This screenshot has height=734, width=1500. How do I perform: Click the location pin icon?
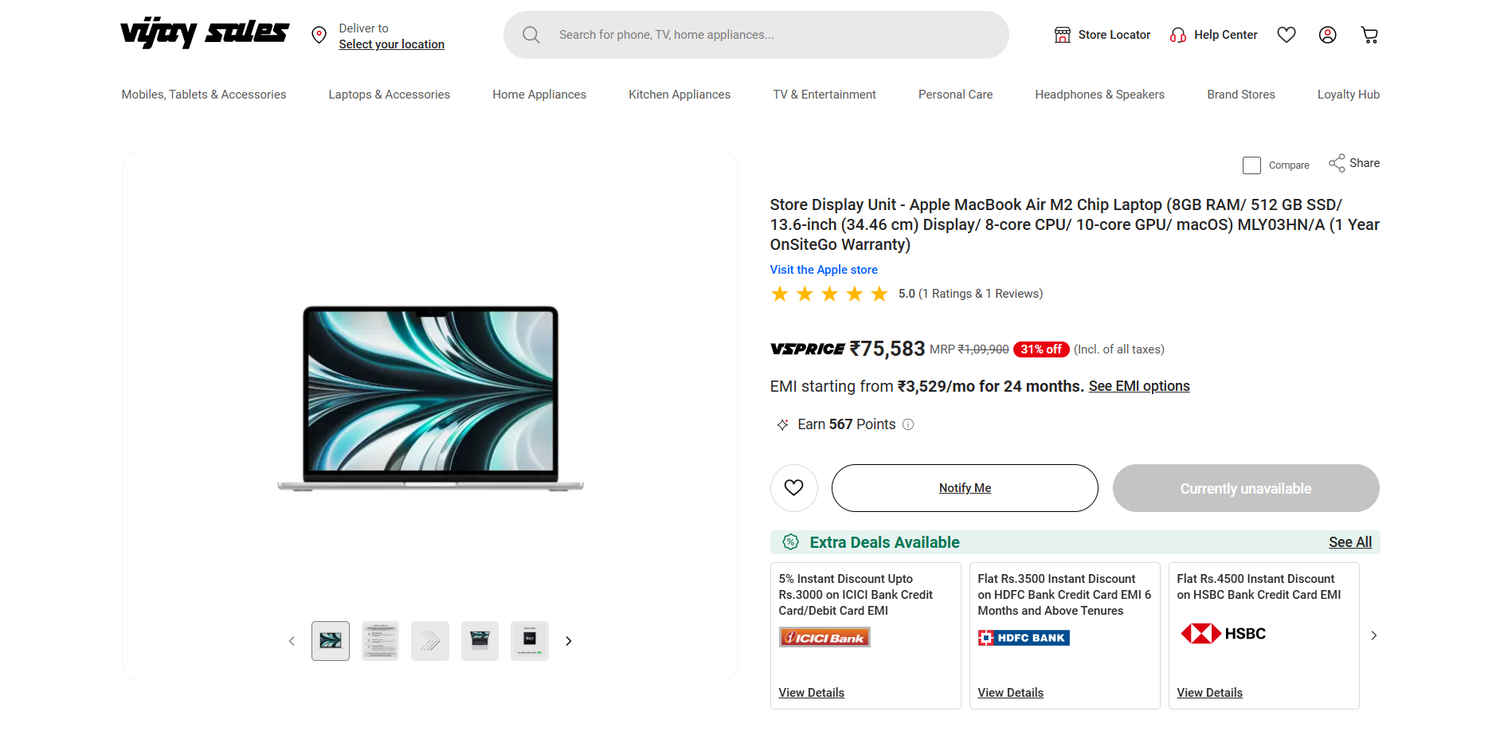(x=319, y=35)
